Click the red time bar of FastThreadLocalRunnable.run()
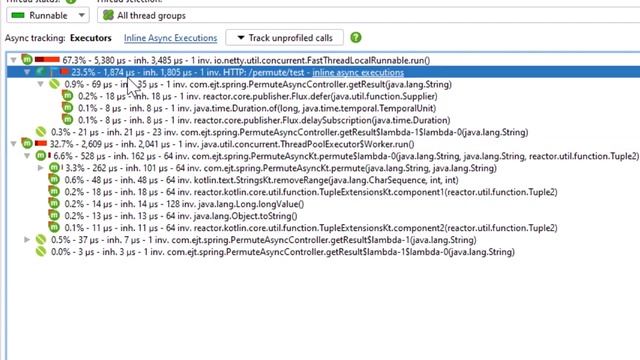Viewport: 640px width, 360px height. (47, 60)
